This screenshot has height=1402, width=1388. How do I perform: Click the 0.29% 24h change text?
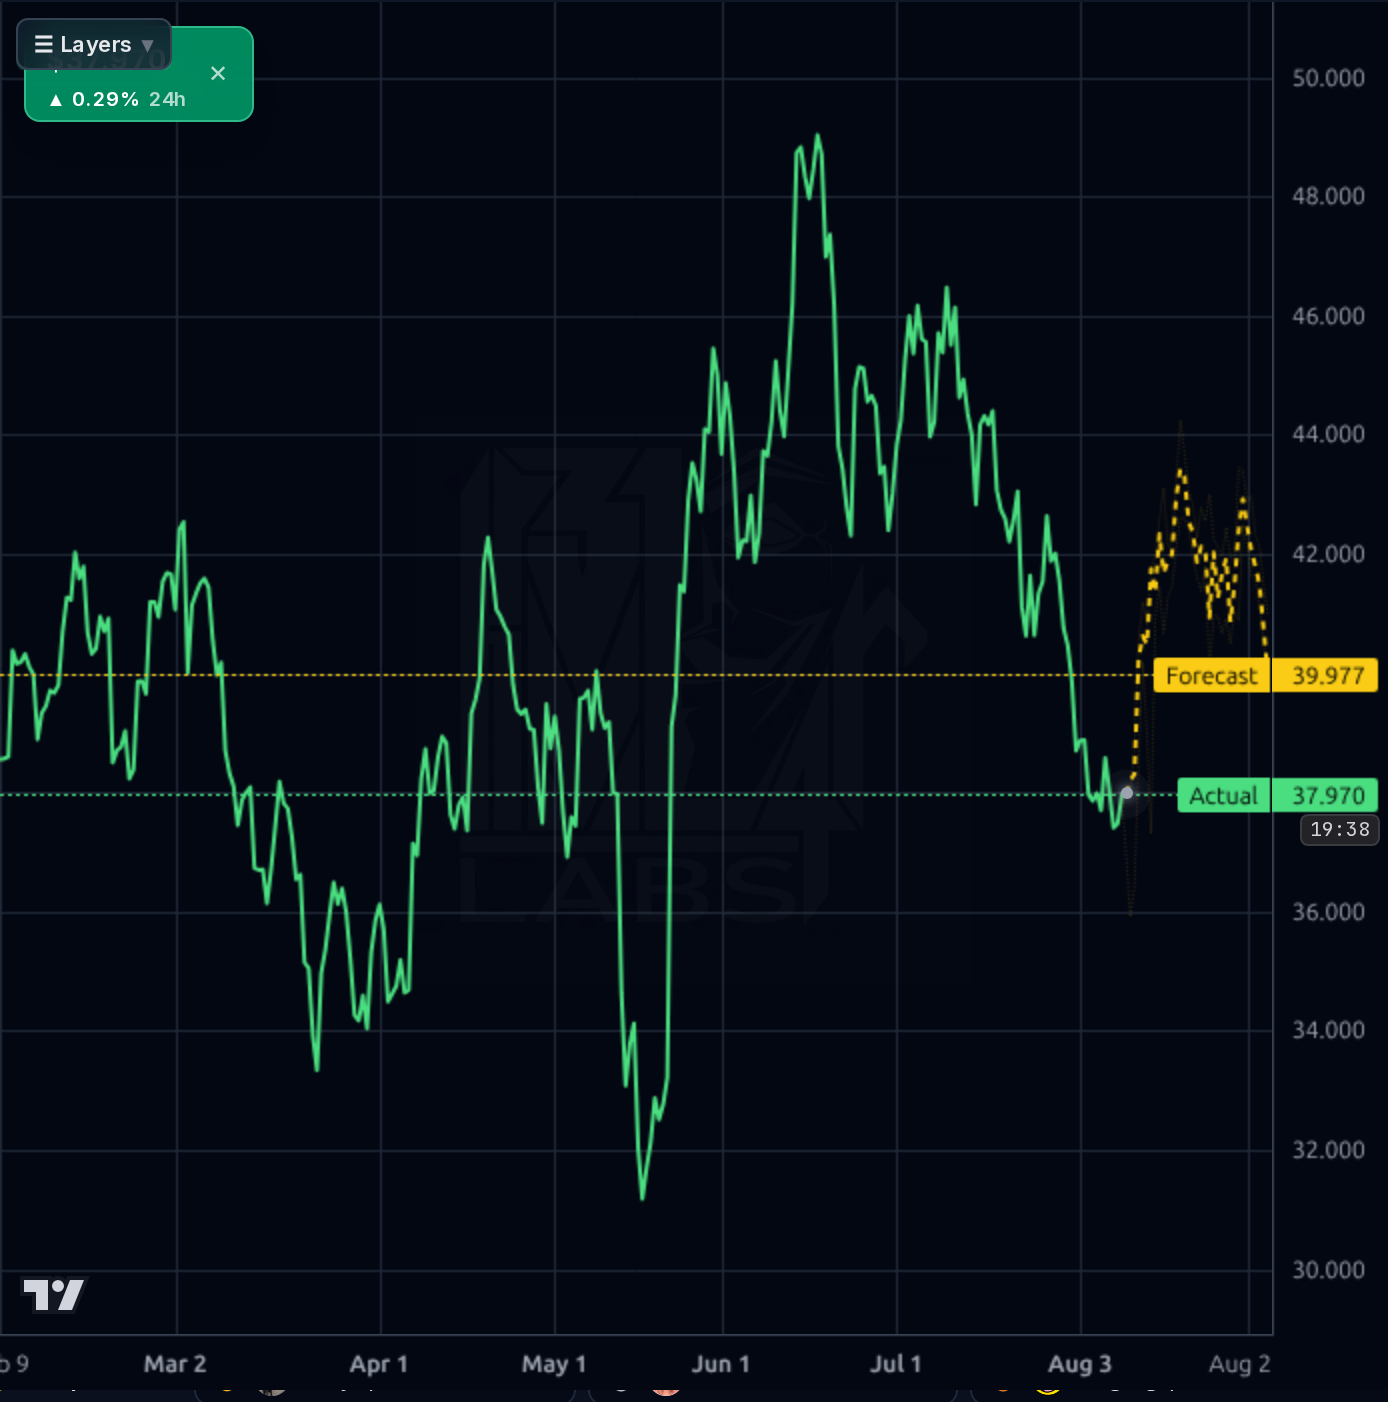[117, 99]
